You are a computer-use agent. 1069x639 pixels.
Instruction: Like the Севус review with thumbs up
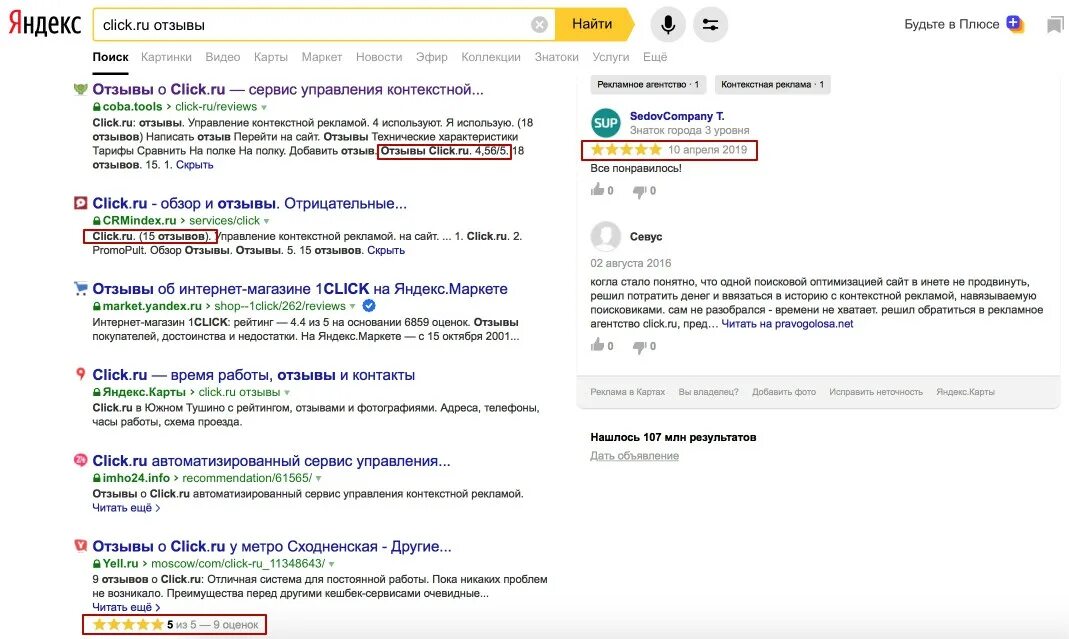[x=598, y=345]
